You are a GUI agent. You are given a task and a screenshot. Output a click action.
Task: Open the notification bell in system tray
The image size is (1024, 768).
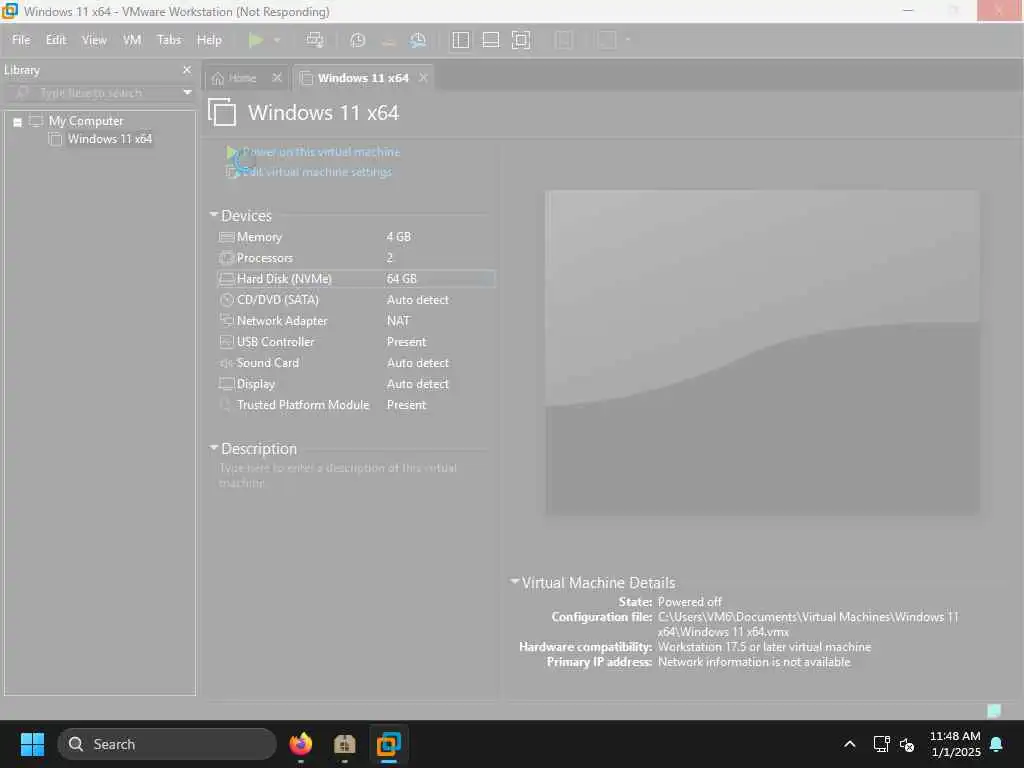pyautogui.click(x=997, y=744)
